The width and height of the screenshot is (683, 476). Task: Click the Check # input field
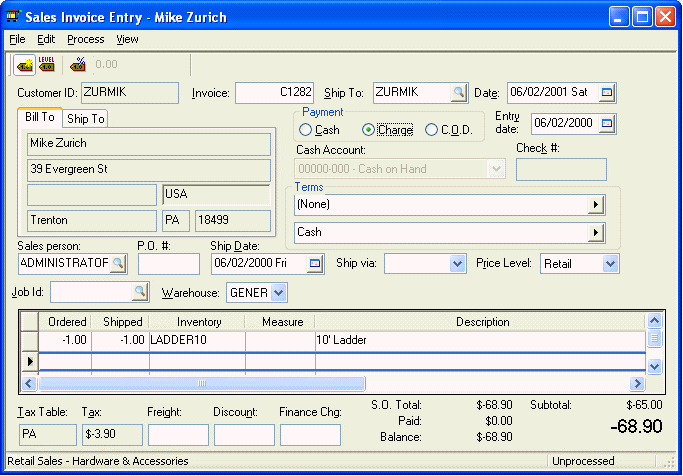click(561, 169)
